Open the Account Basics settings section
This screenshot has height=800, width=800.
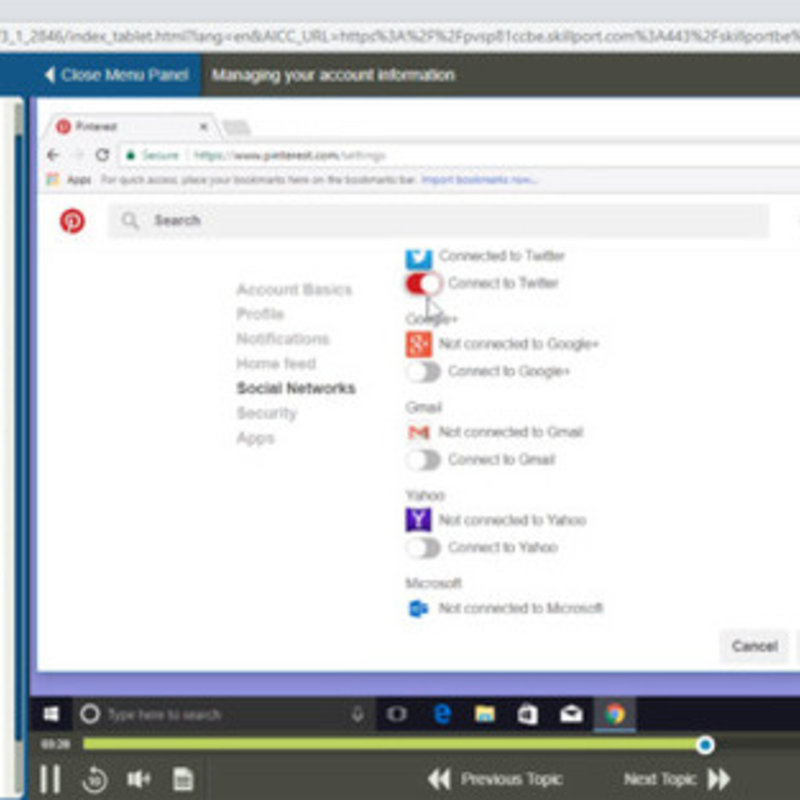(294, 289)
